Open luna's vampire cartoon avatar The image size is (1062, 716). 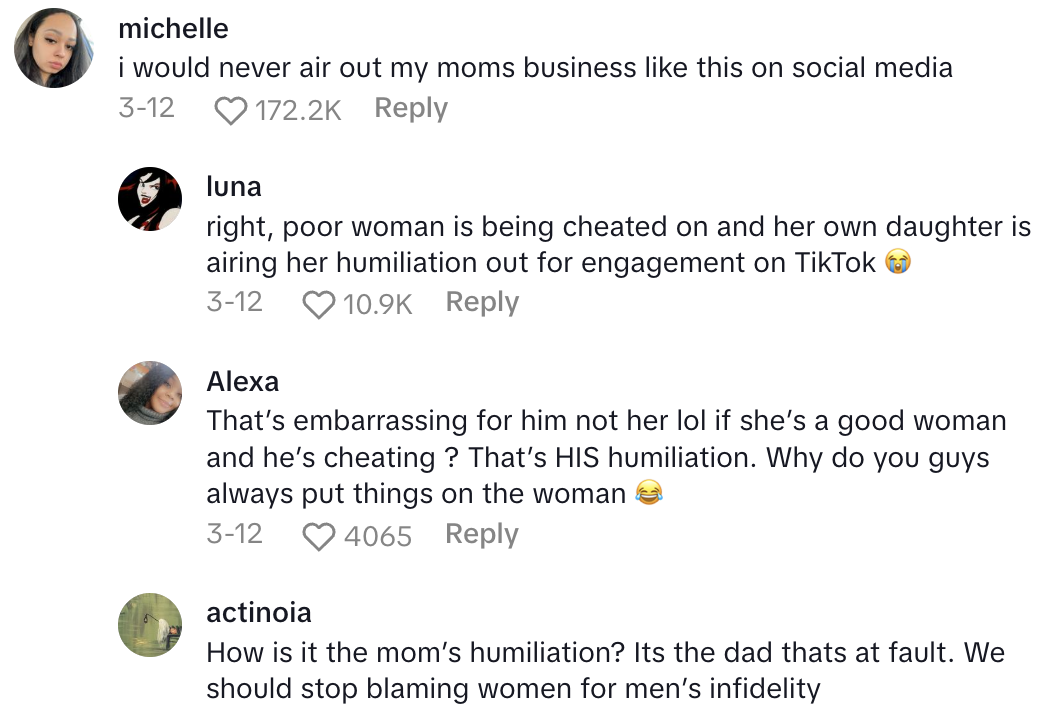coord(150,199)
